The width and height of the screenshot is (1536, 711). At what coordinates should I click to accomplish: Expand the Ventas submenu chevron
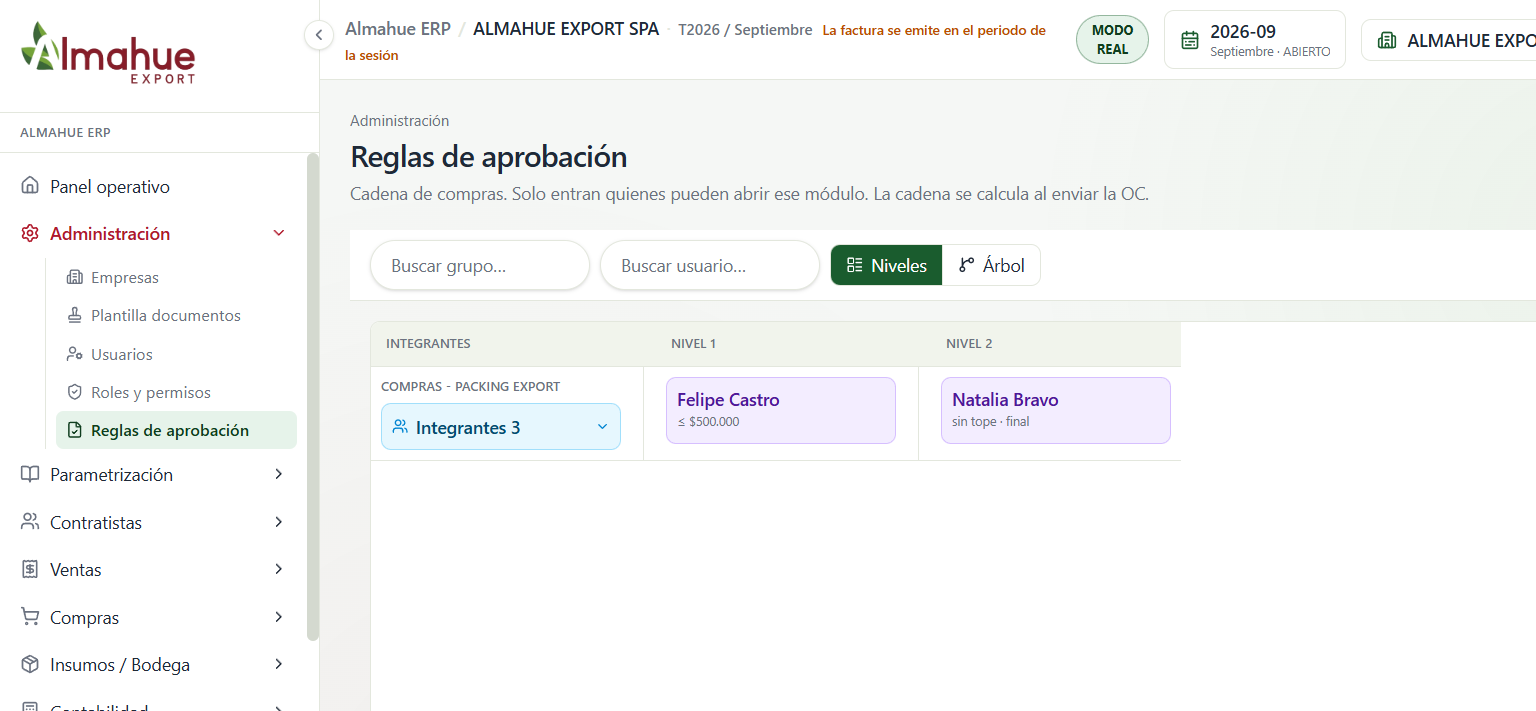pos(279,569)
